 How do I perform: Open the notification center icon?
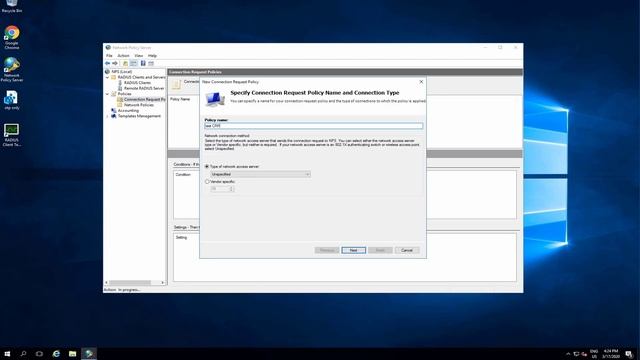(629, 353)
